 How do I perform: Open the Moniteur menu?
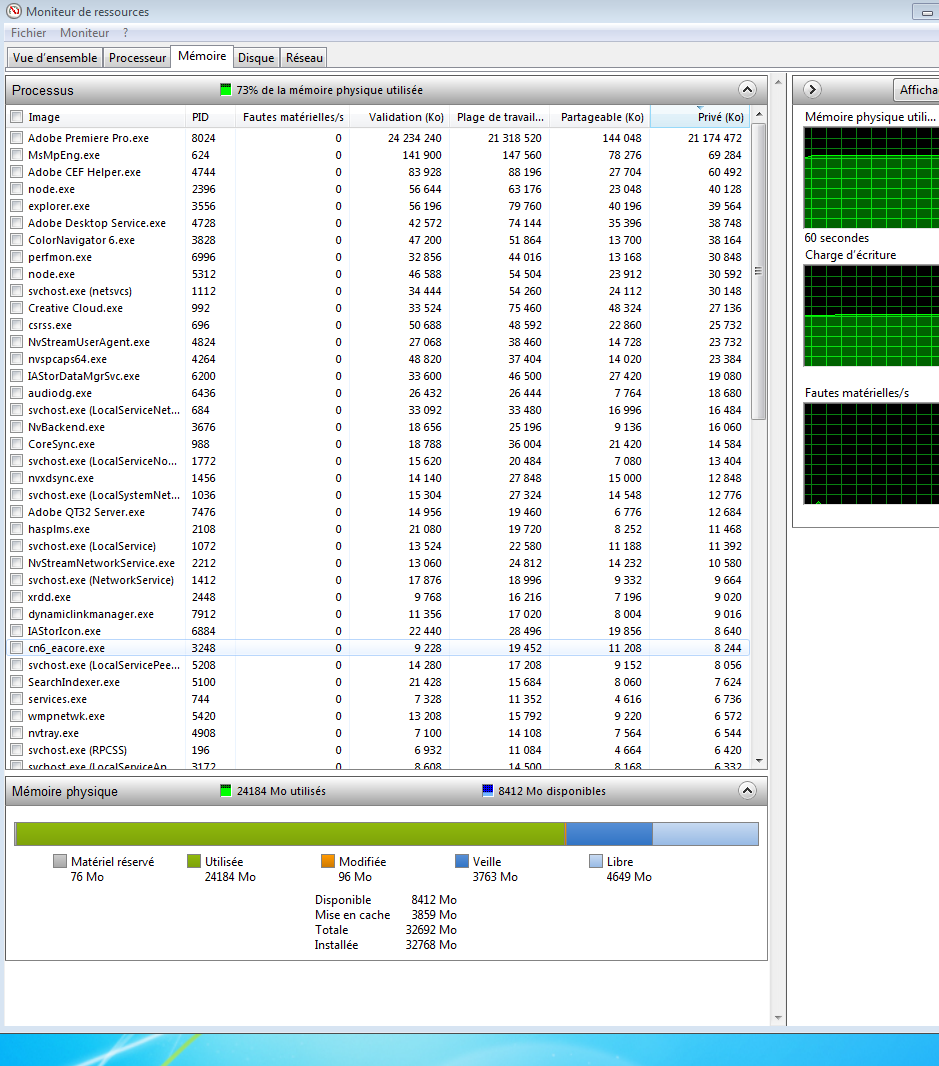(84, 33)
